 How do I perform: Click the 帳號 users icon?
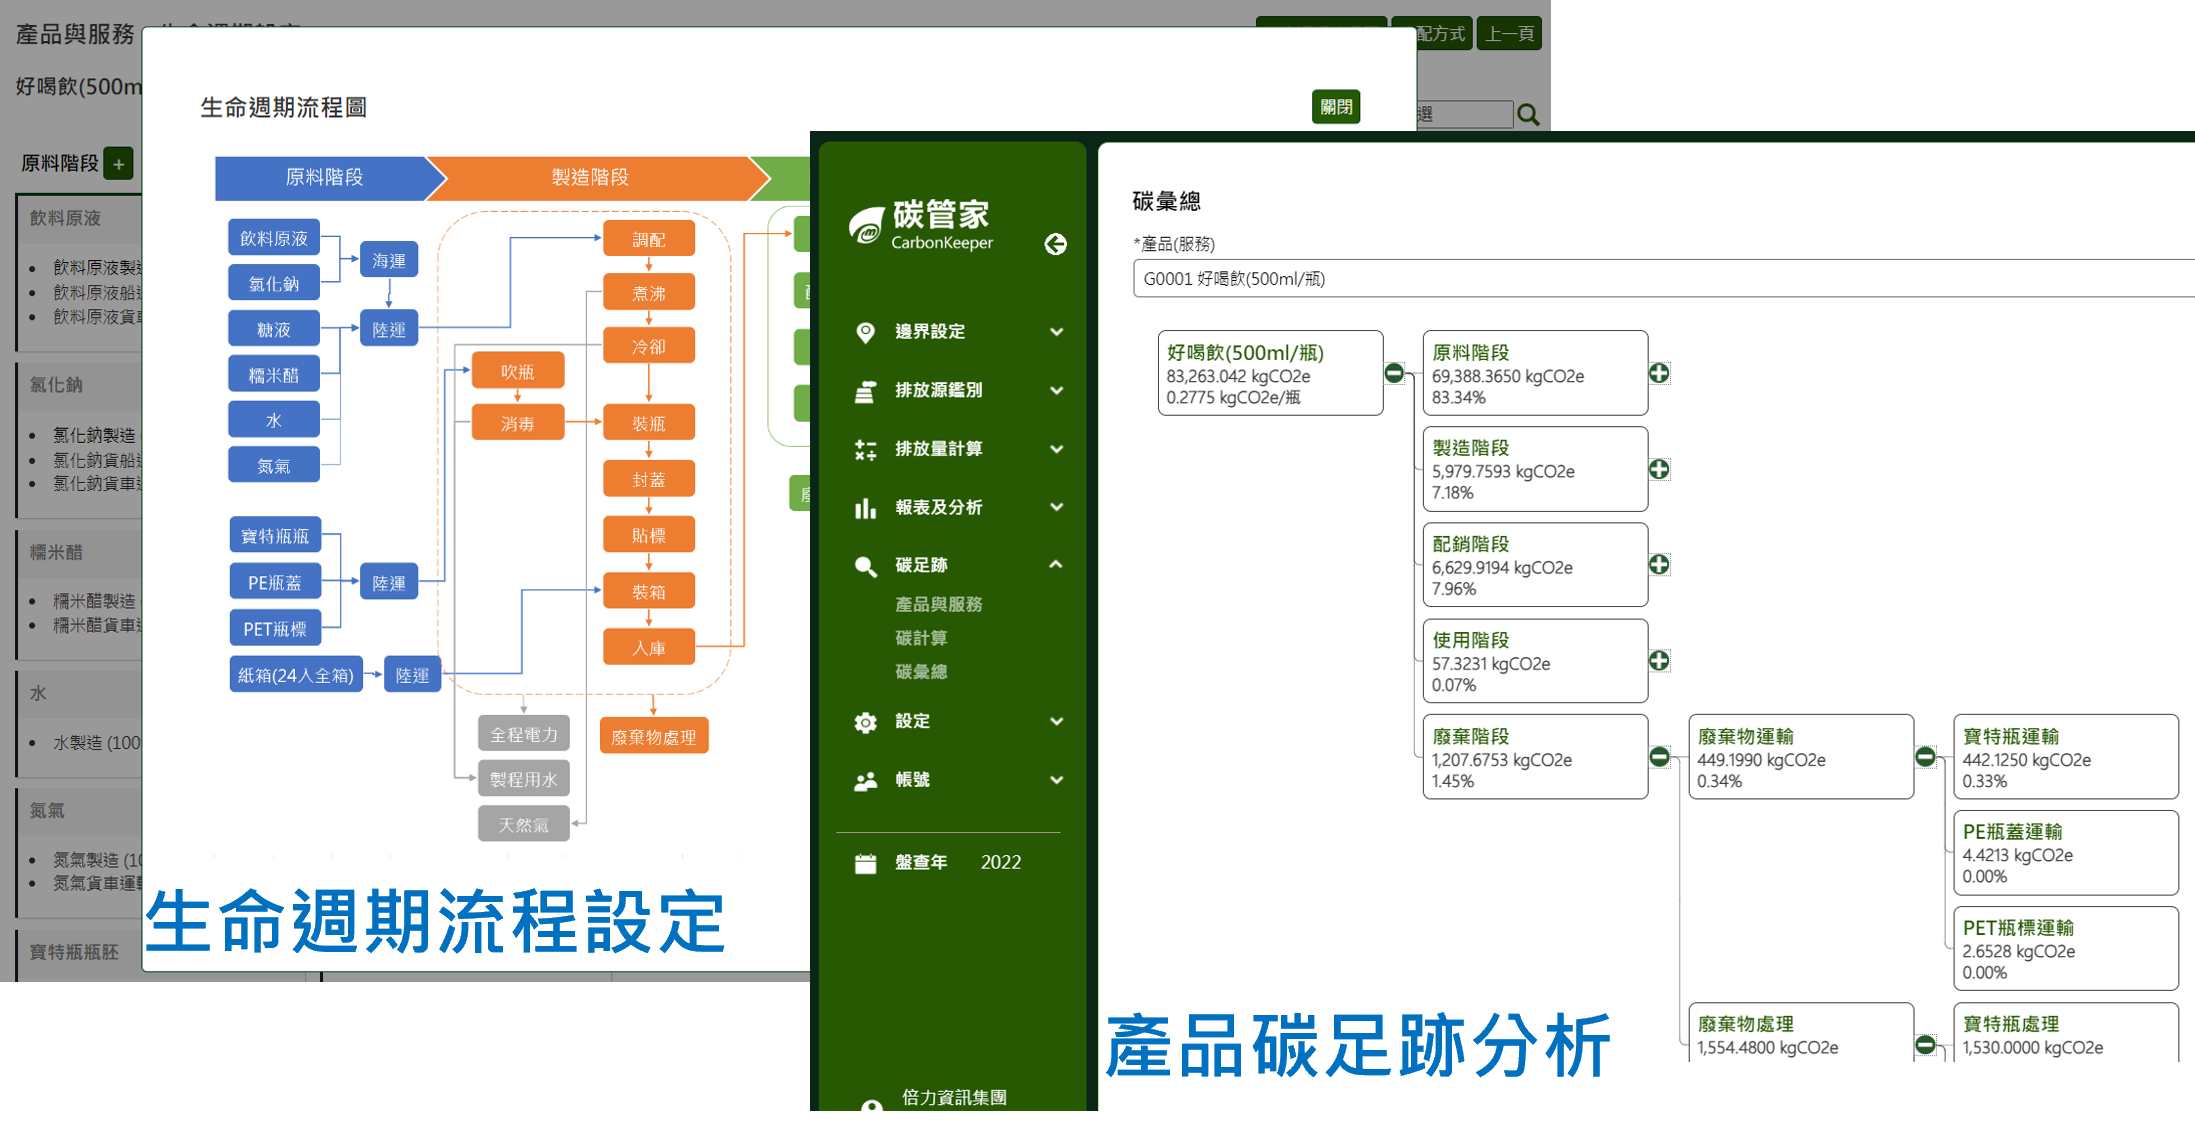(866, 781)
